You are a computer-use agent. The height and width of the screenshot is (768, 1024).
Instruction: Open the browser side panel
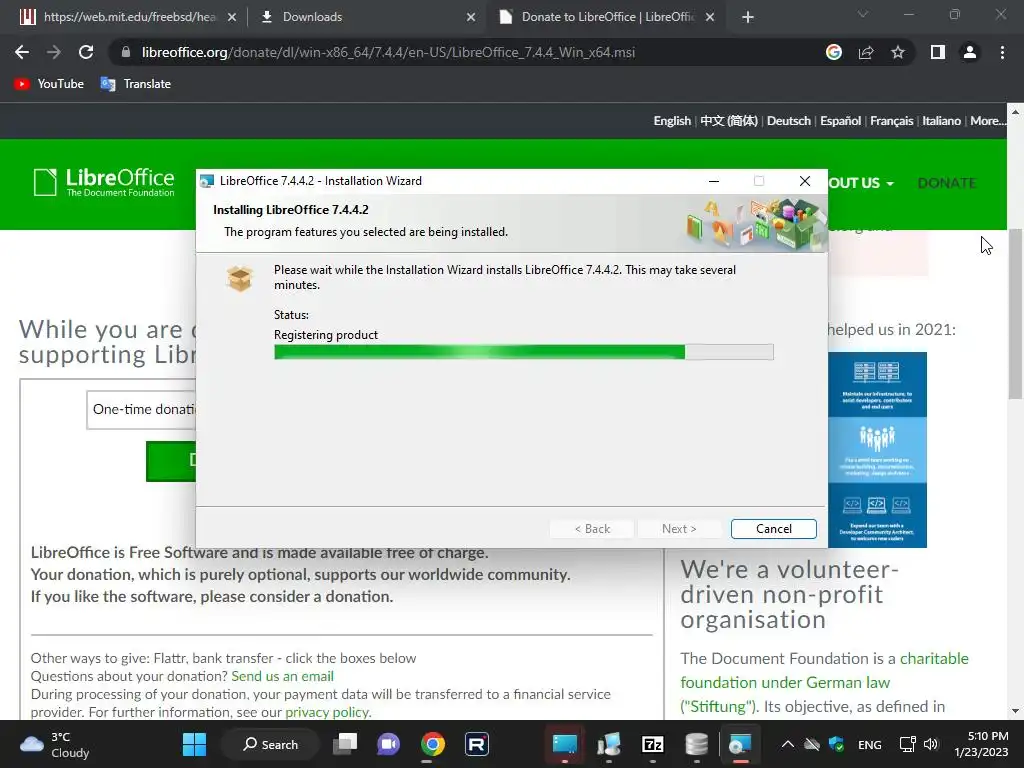pos(938,52)
